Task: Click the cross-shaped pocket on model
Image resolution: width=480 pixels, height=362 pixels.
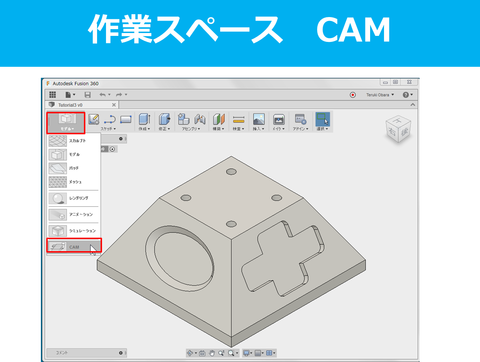Action: pos(283,258)
